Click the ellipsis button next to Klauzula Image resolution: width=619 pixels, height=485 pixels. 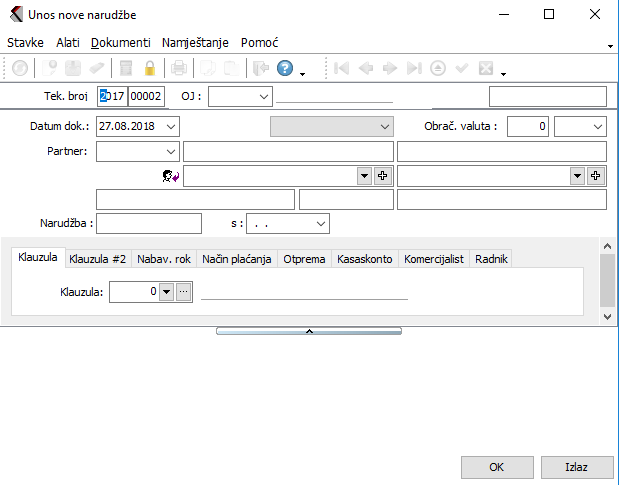(183, 292)
